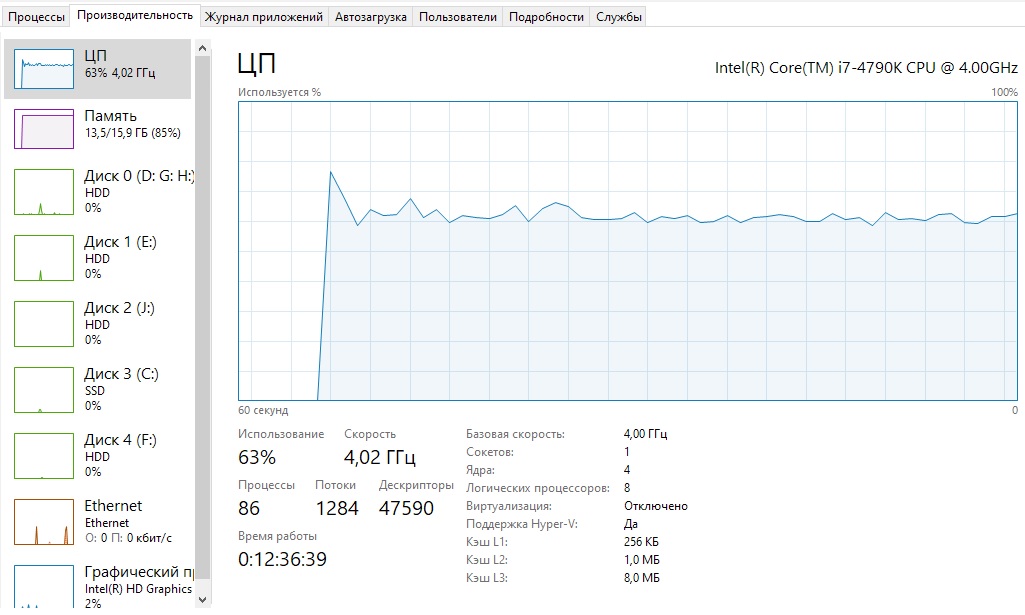The image size is (1025, 615).
Task: Select the Производительность tab
Action: click(x=135, y=16)
